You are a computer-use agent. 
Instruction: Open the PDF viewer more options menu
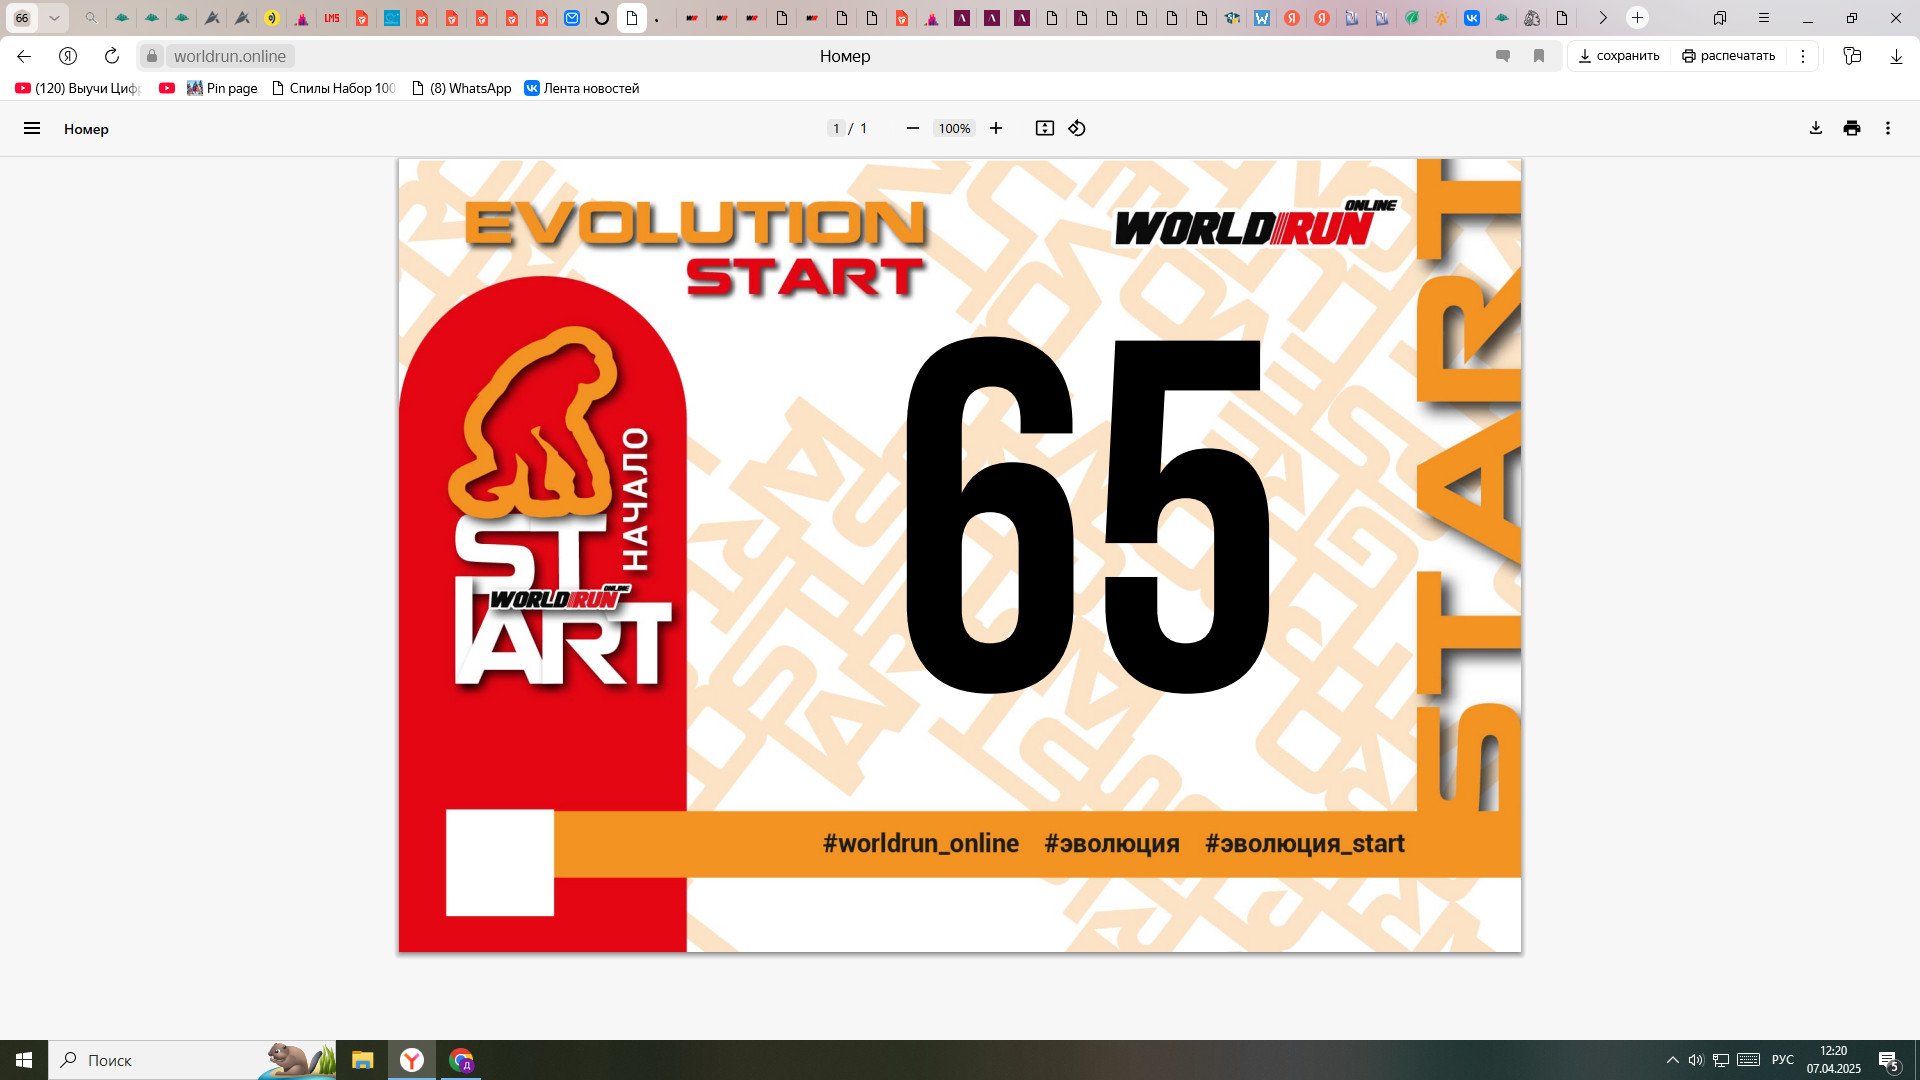point(1888,128)
